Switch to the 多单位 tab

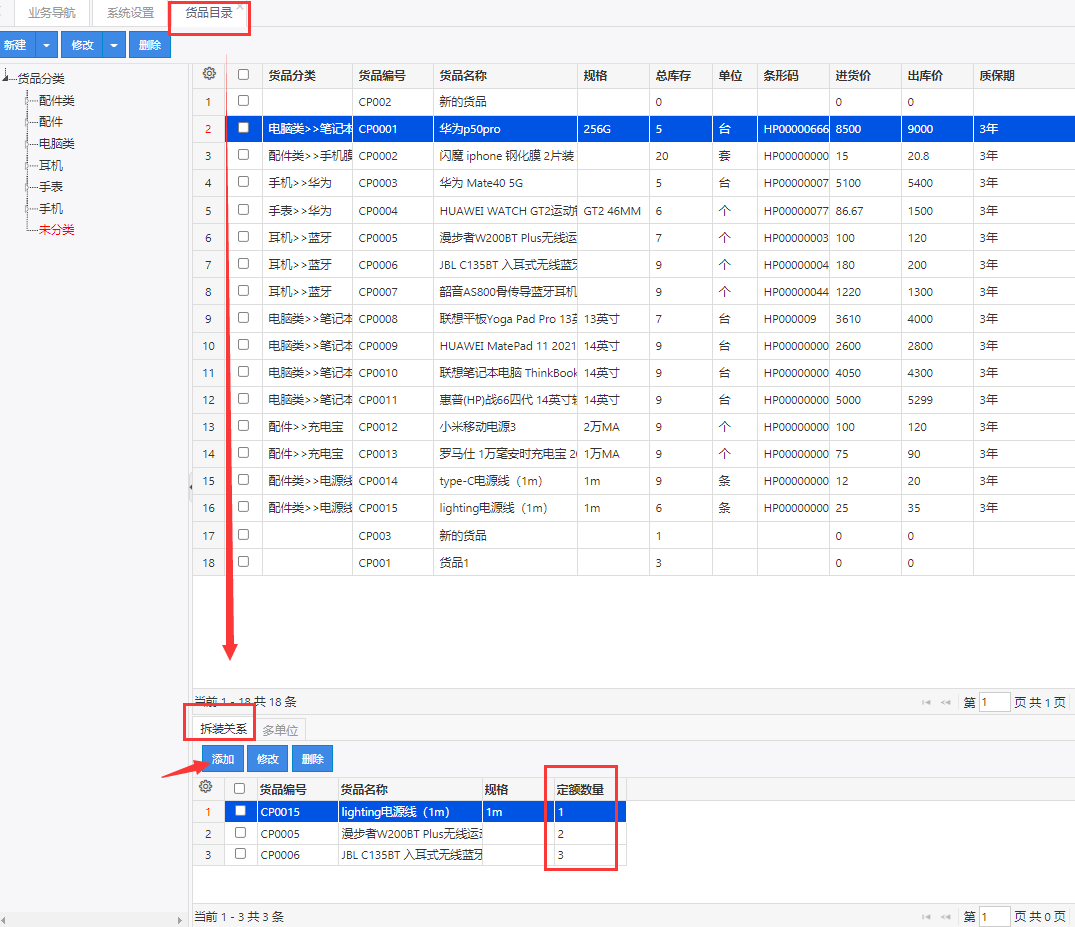coord(280,730)
